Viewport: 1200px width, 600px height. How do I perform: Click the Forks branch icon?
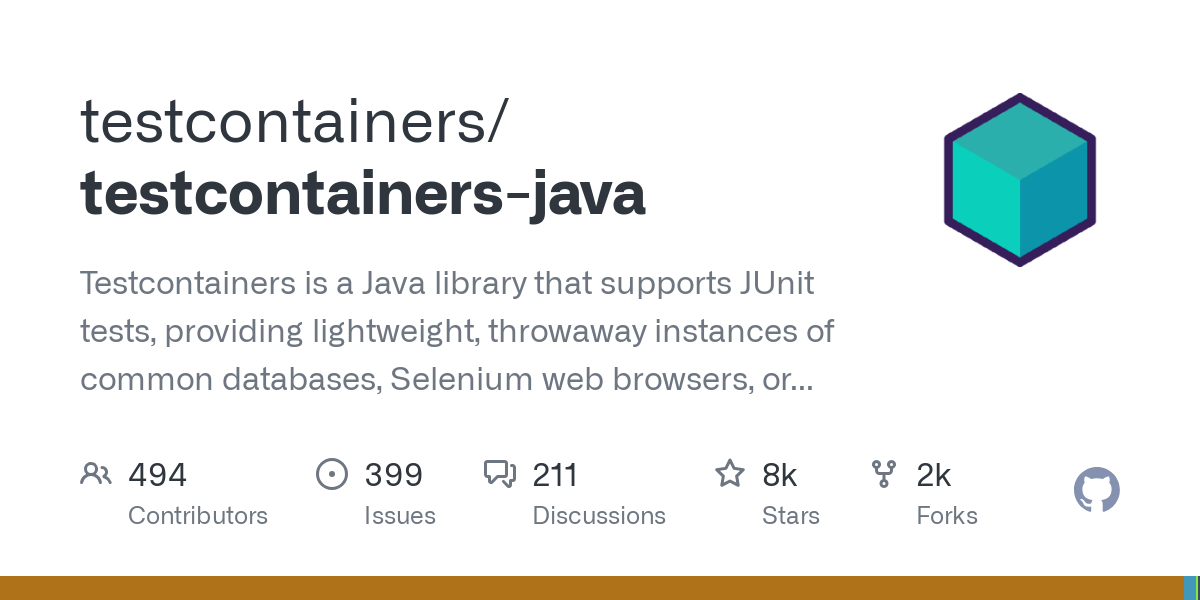[x=884, y=474]
